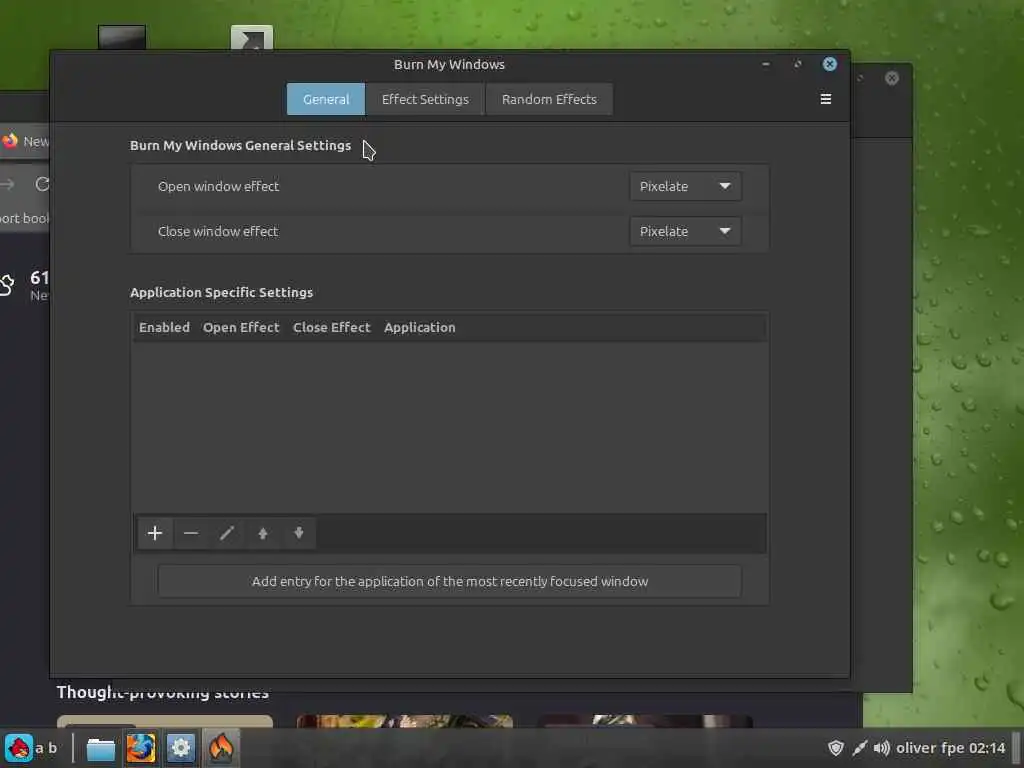This screenshot has width=1024, height=768.
Task: Maximize the Burn My Windows window
Action: pyautogui.click(x=797, y=64)
